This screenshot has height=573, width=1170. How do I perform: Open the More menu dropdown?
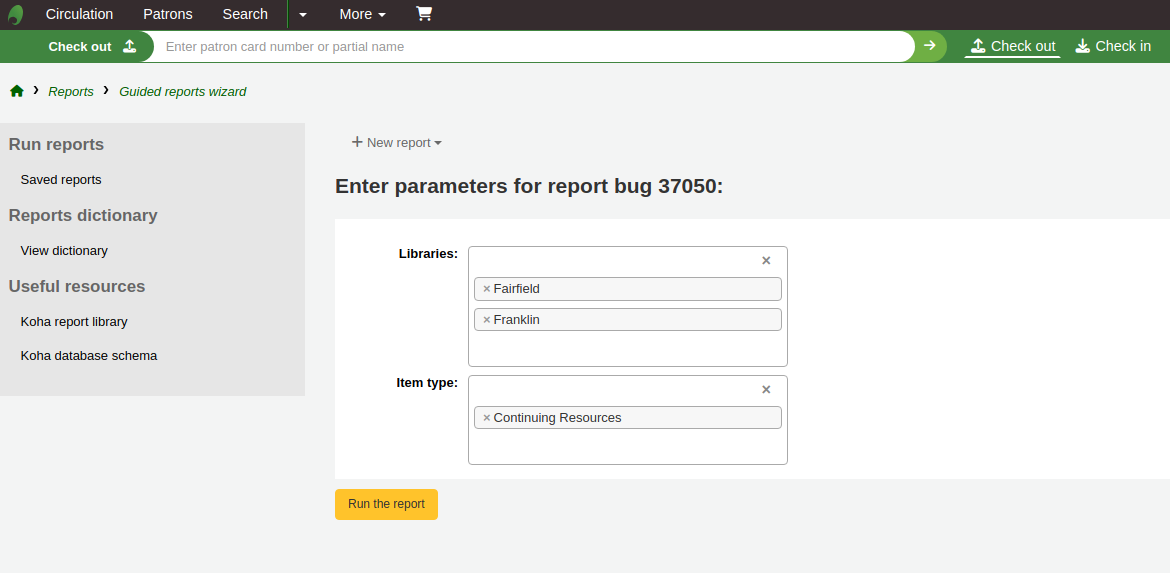click(x=362, y=14)
